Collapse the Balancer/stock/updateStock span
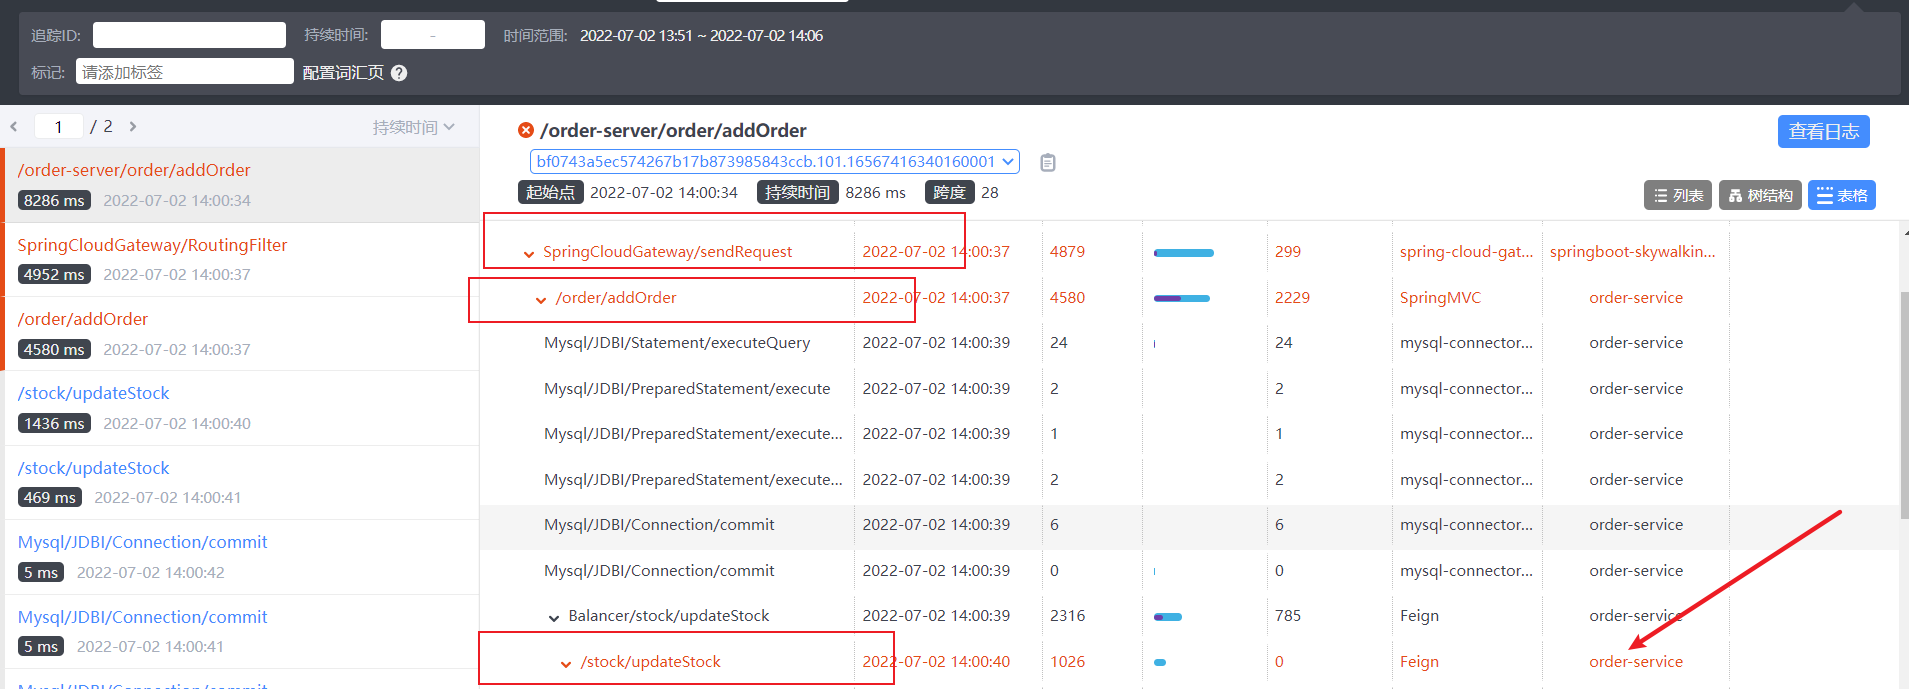 click(554, 617)
